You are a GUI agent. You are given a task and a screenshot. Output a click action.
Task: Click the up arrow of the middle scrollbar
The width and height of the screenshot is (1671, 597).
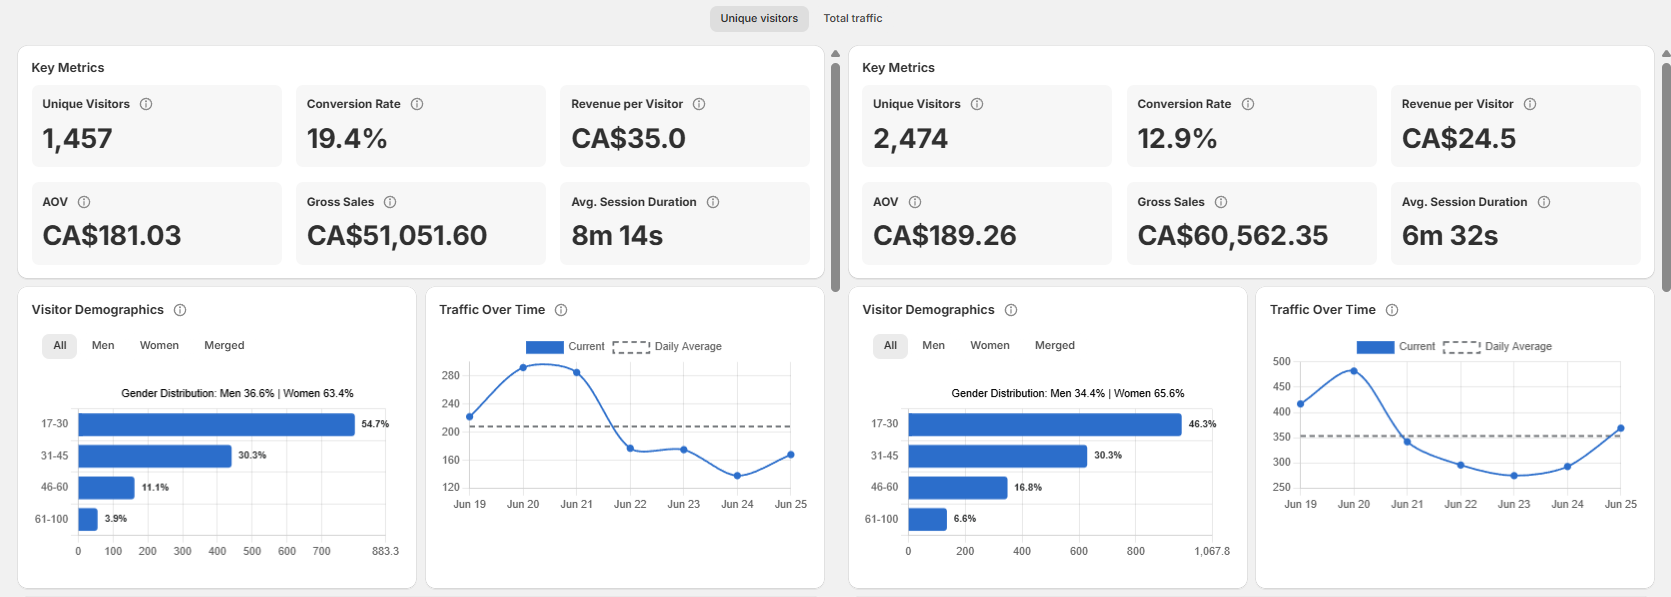point(835,54)
